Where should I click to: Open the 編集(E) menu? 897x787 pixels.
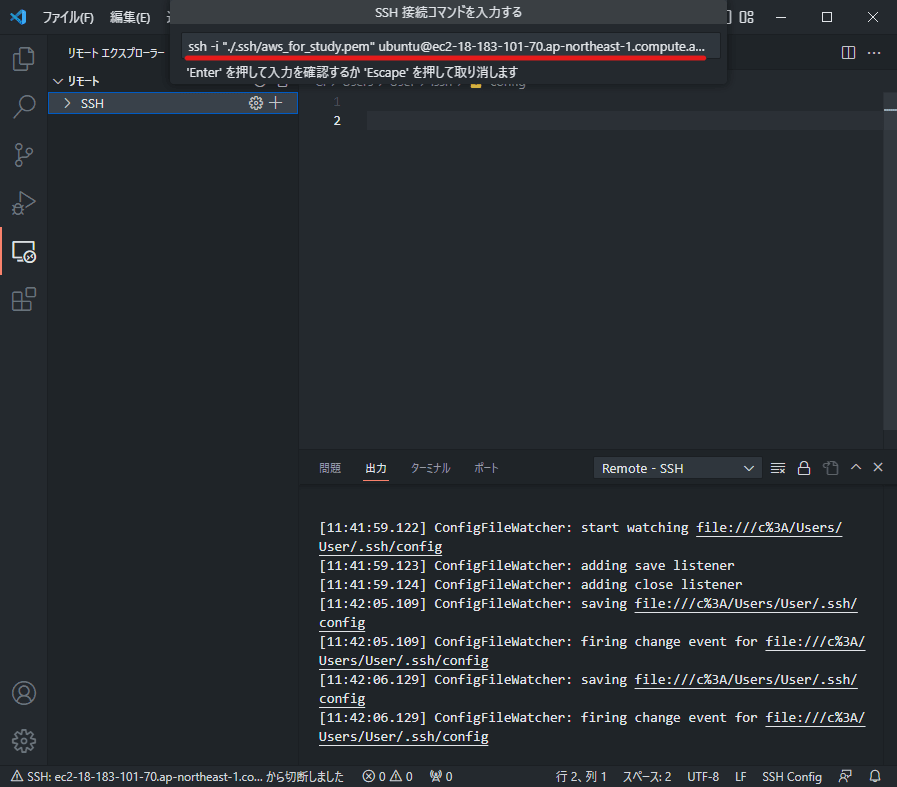coord(130,16)
